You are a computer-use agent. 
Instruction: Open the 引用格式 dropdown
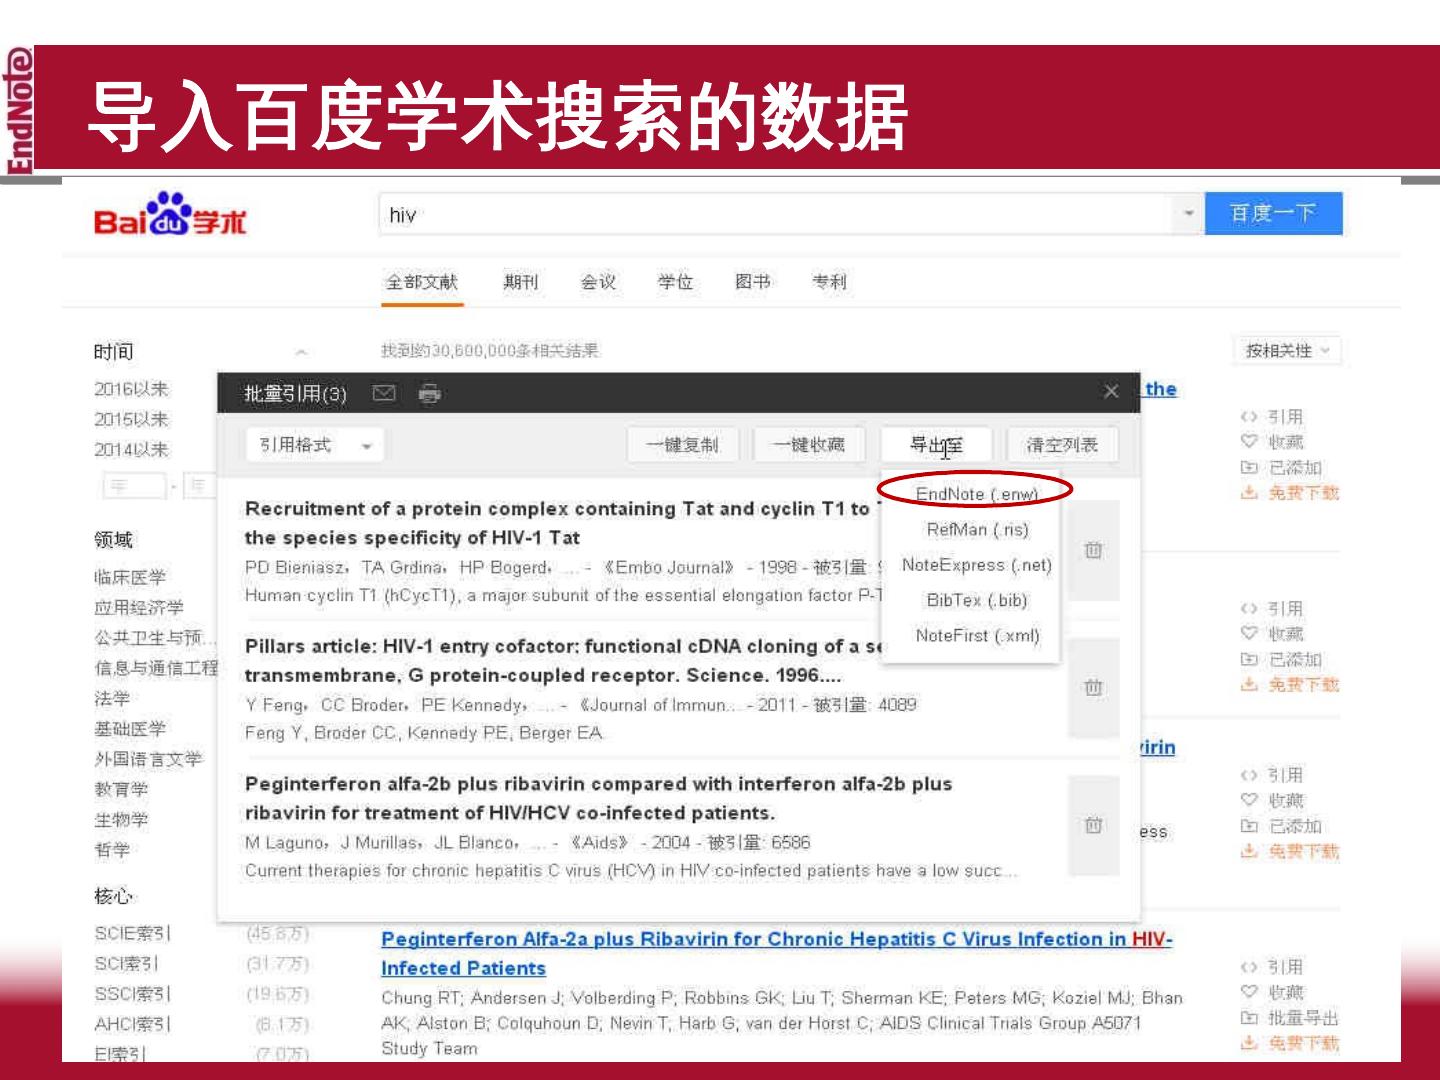click(x=315, y=445)
